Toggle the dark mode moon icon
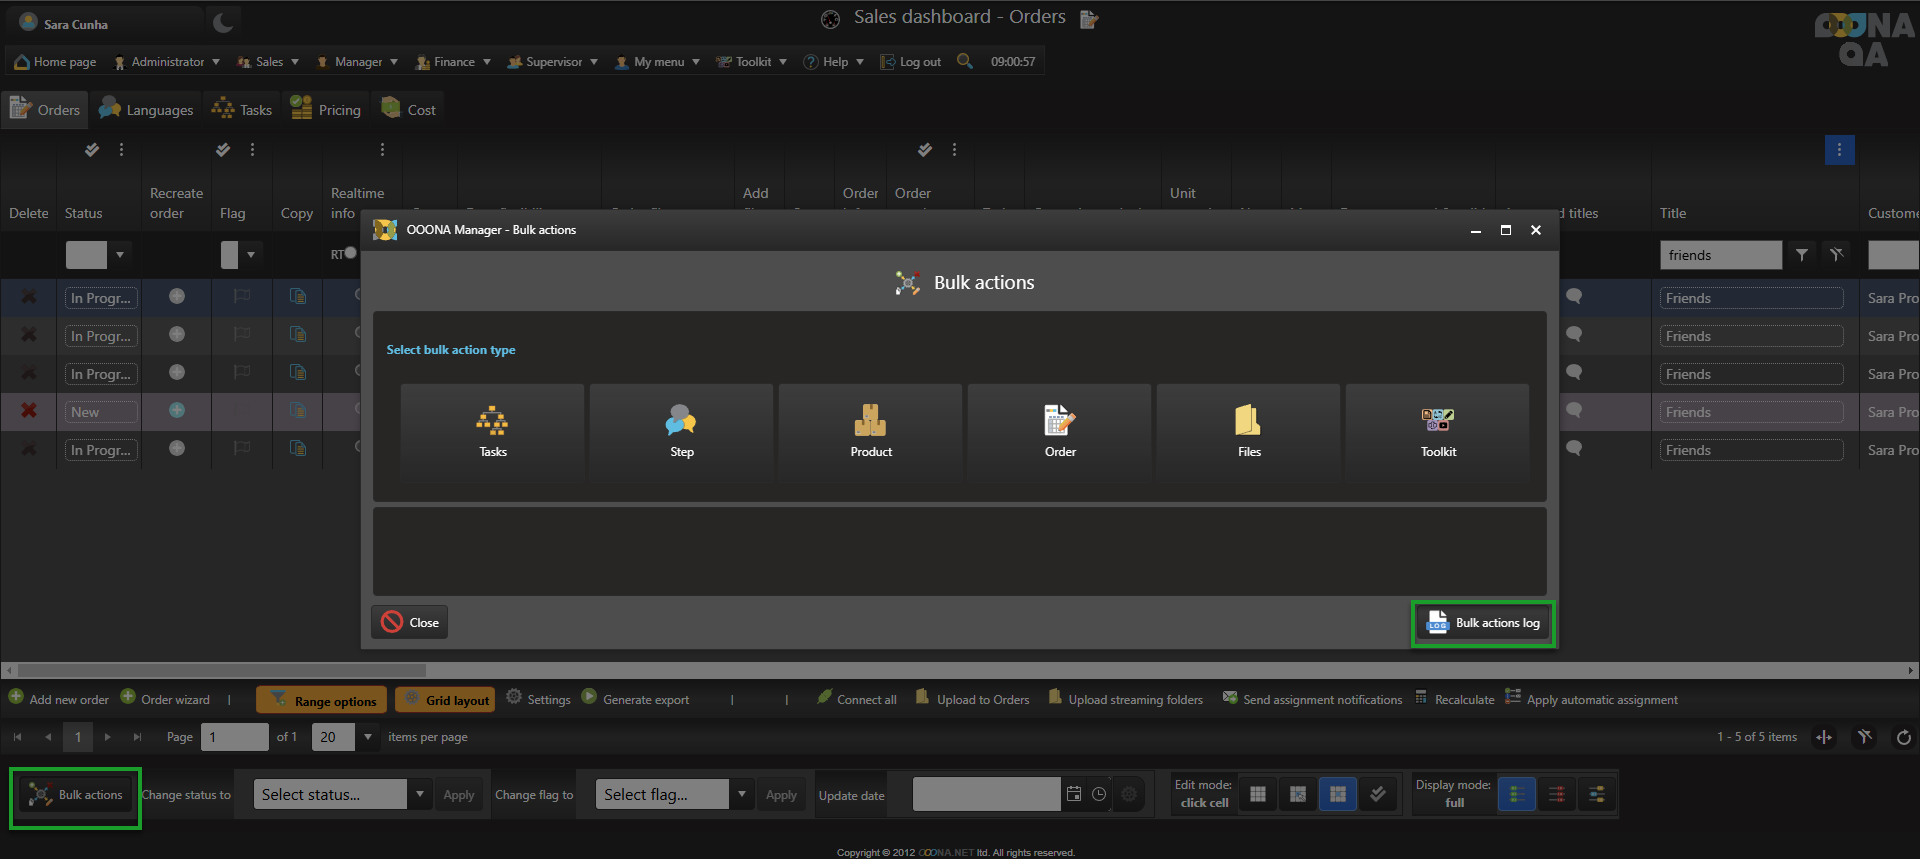The width and height of the screenshot is (1920, 859). point(223,23)
